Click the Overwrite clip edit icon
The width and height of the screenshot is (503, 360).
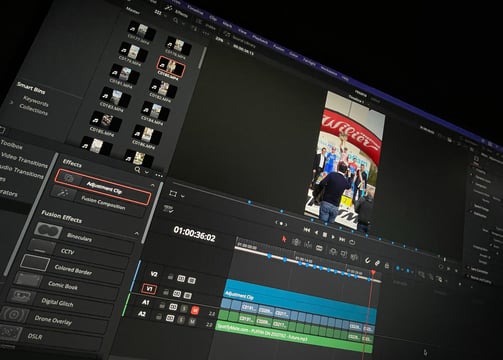(343, 254)
